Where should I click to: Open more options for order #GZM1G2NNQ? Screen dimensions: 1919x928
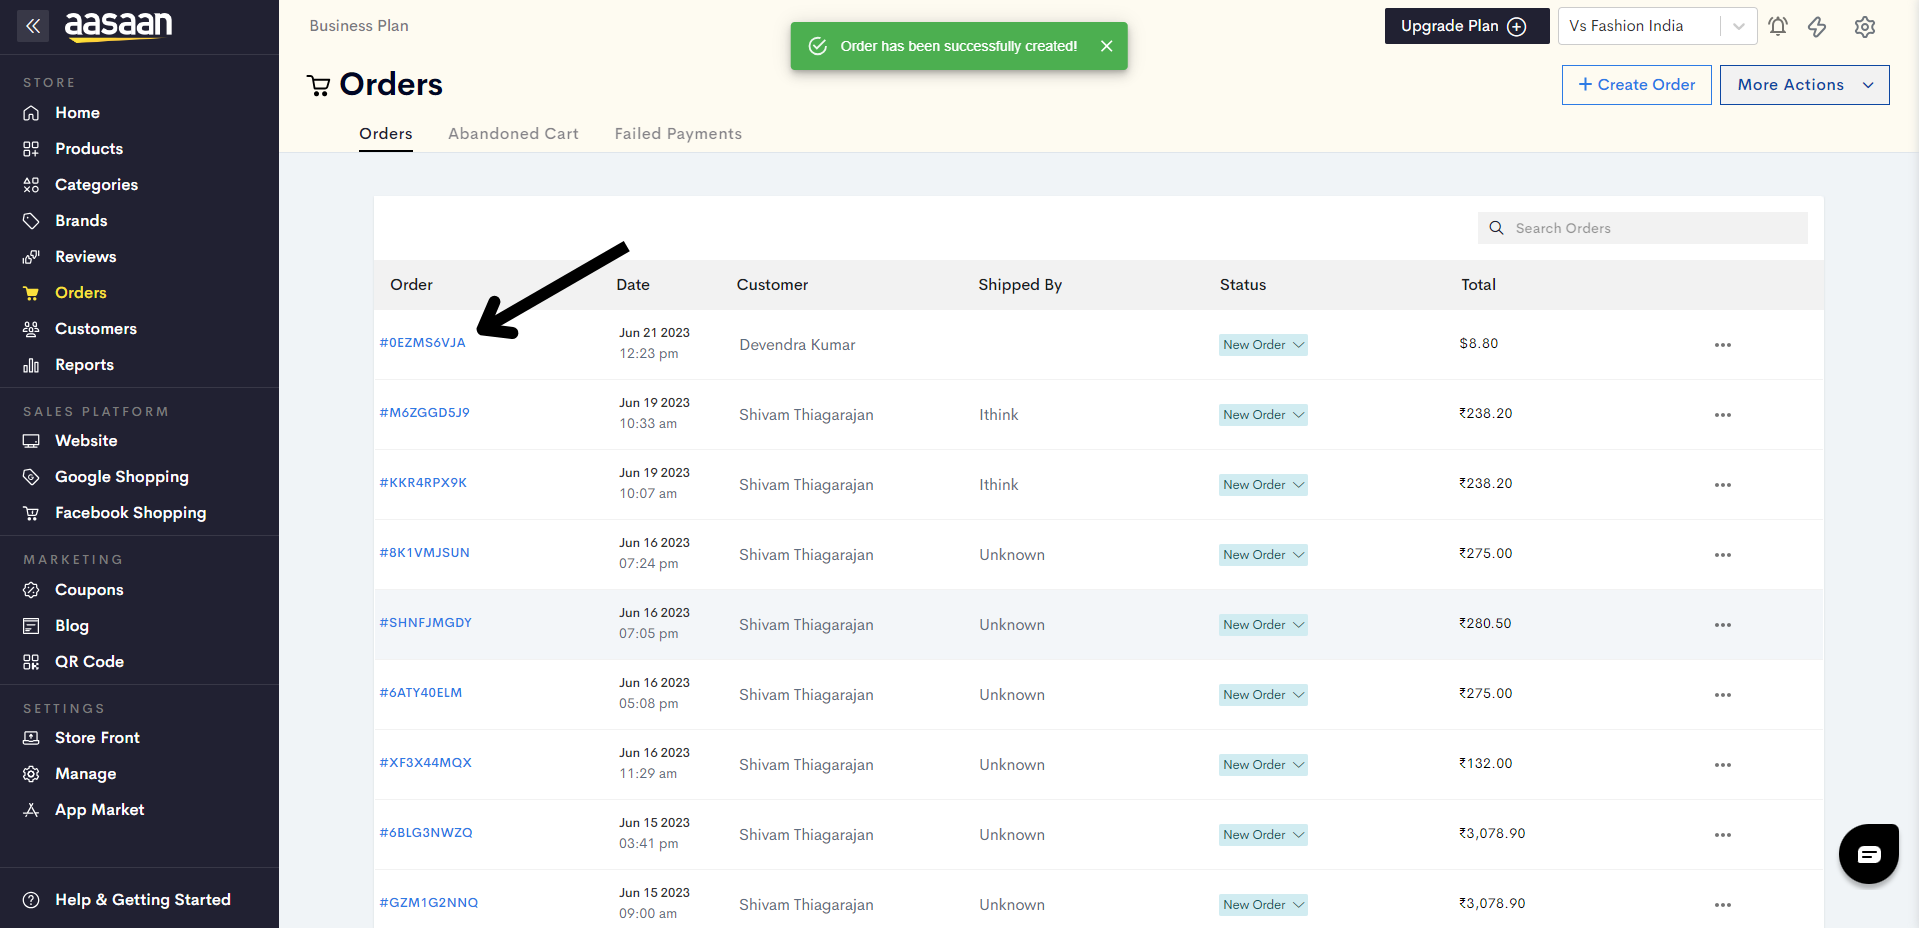[1723, 905]
